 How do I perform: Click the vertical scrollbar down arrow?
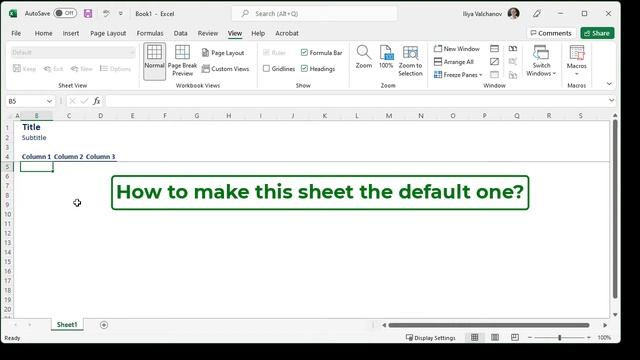pyautogui.click(x=615, y=315)
